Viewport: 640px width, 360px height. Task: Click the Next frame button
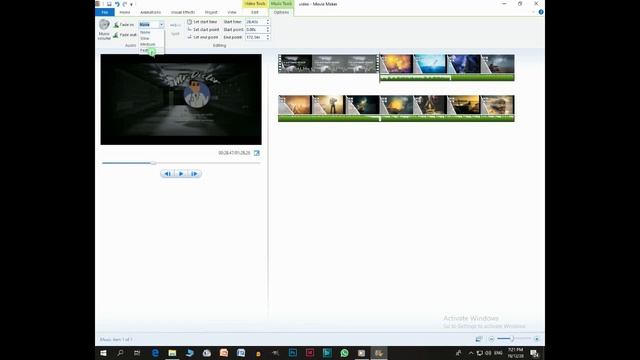[195, 174]
